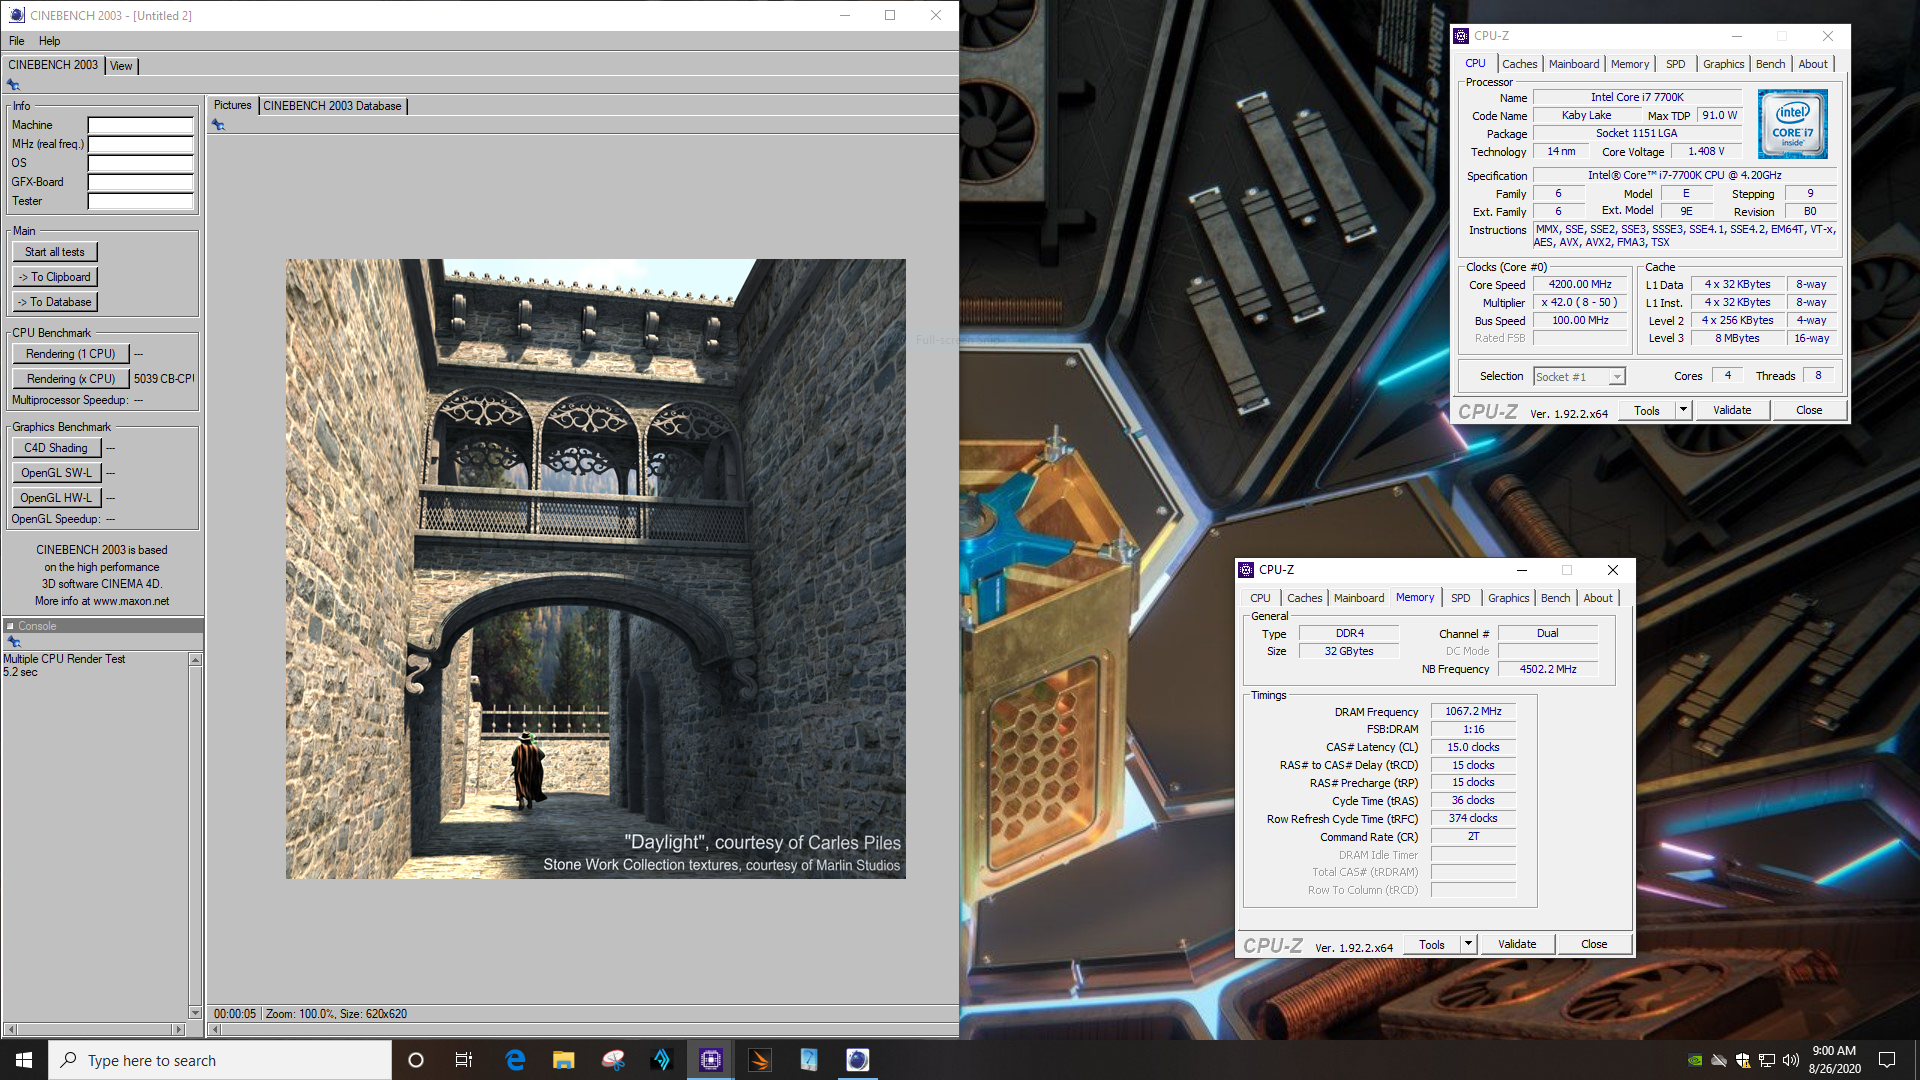Open the Windows Start menu
Image resolution: width=1920 pixels, height=1080 pixels.
(24, 1060)
